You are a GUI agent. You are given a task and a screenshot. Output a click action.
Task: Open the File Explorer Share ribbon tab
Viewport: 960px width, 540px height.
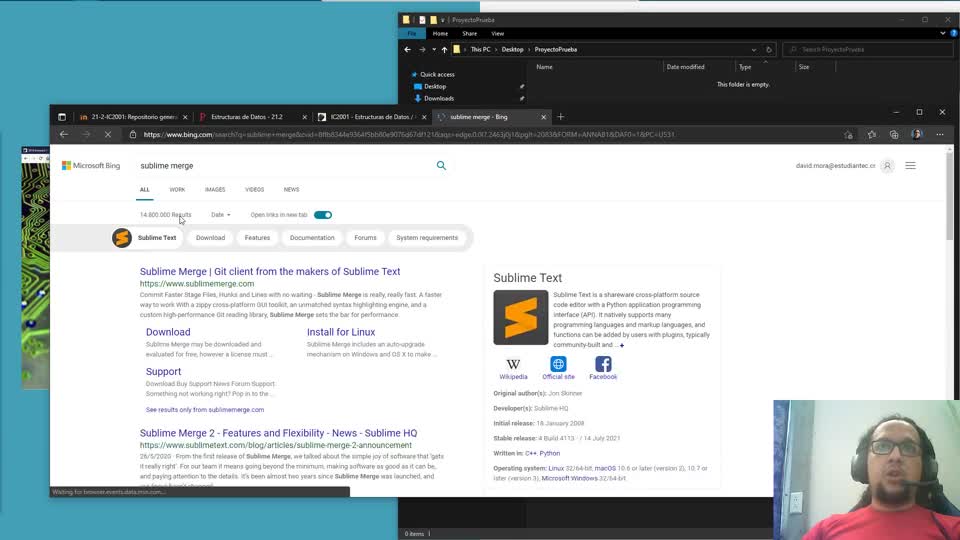(x=469, y=34)
